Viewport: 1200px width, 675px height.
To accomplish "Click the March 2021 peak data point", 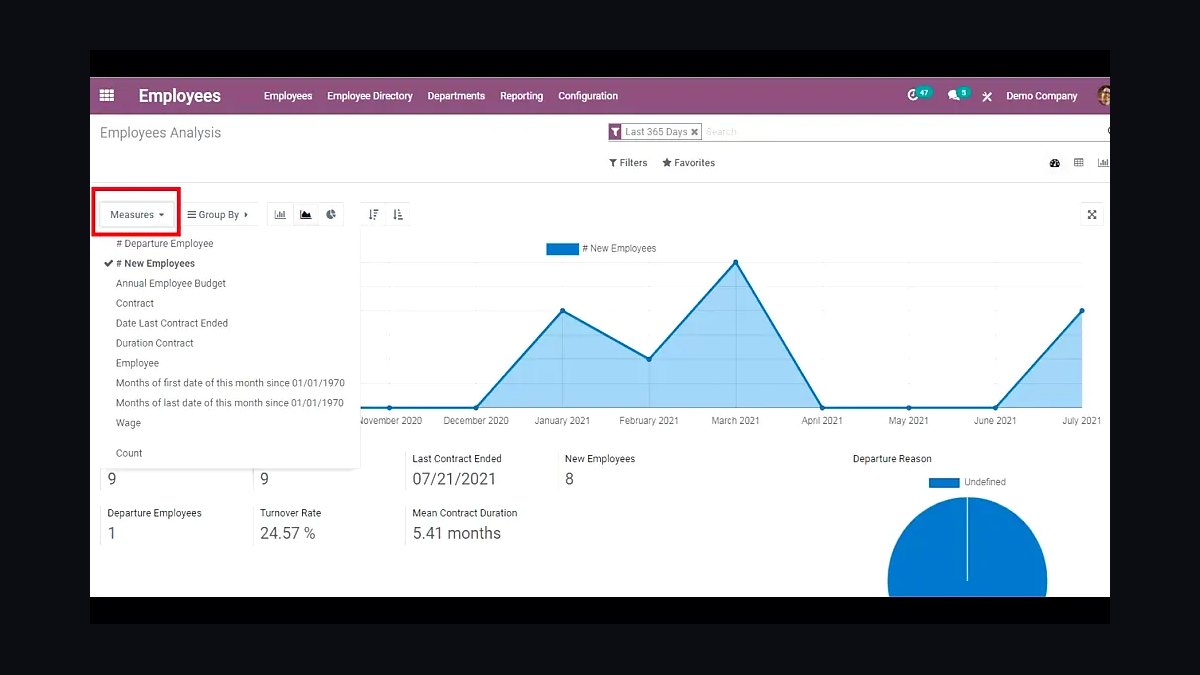I will pyautogui.click(x=736, y=263).
